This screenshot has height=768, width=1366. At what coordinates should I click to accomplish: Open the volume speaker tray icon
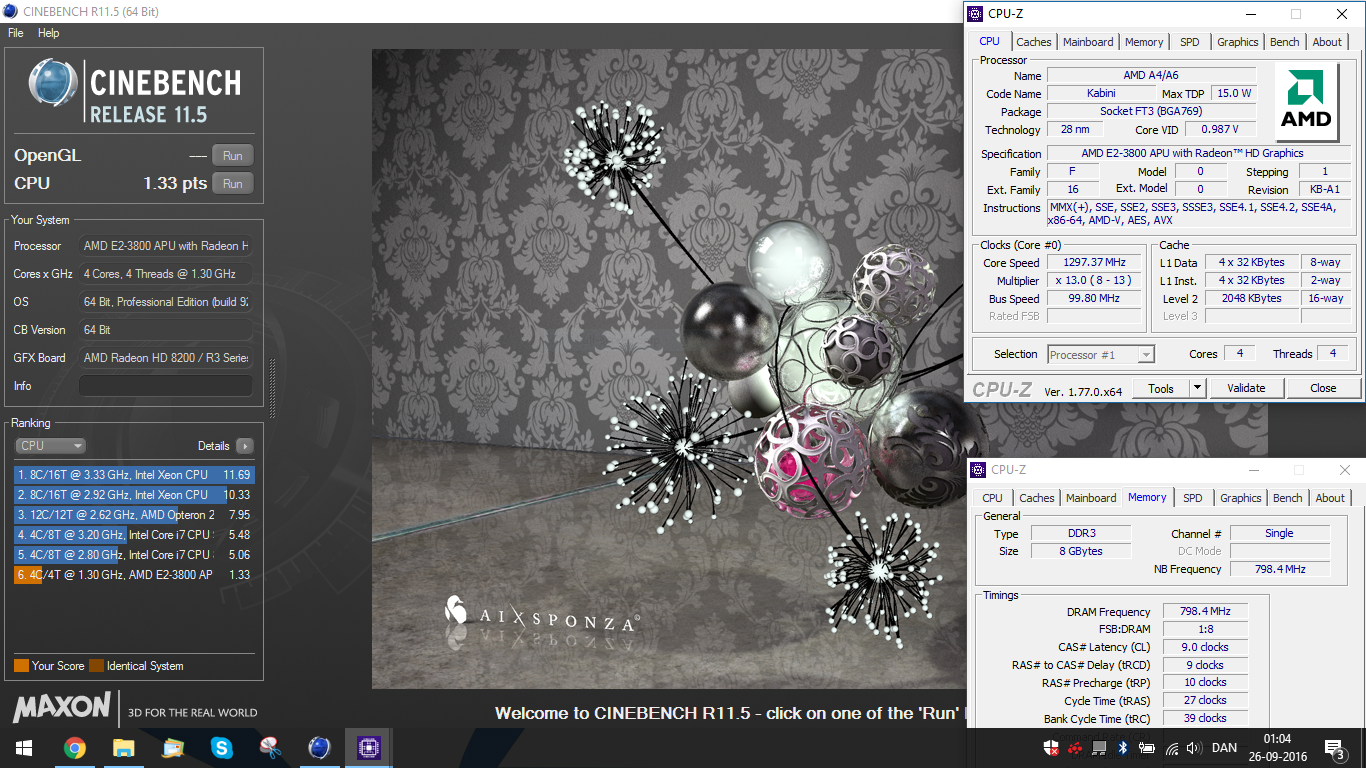pyautogui.click(x=1193, y=748)
